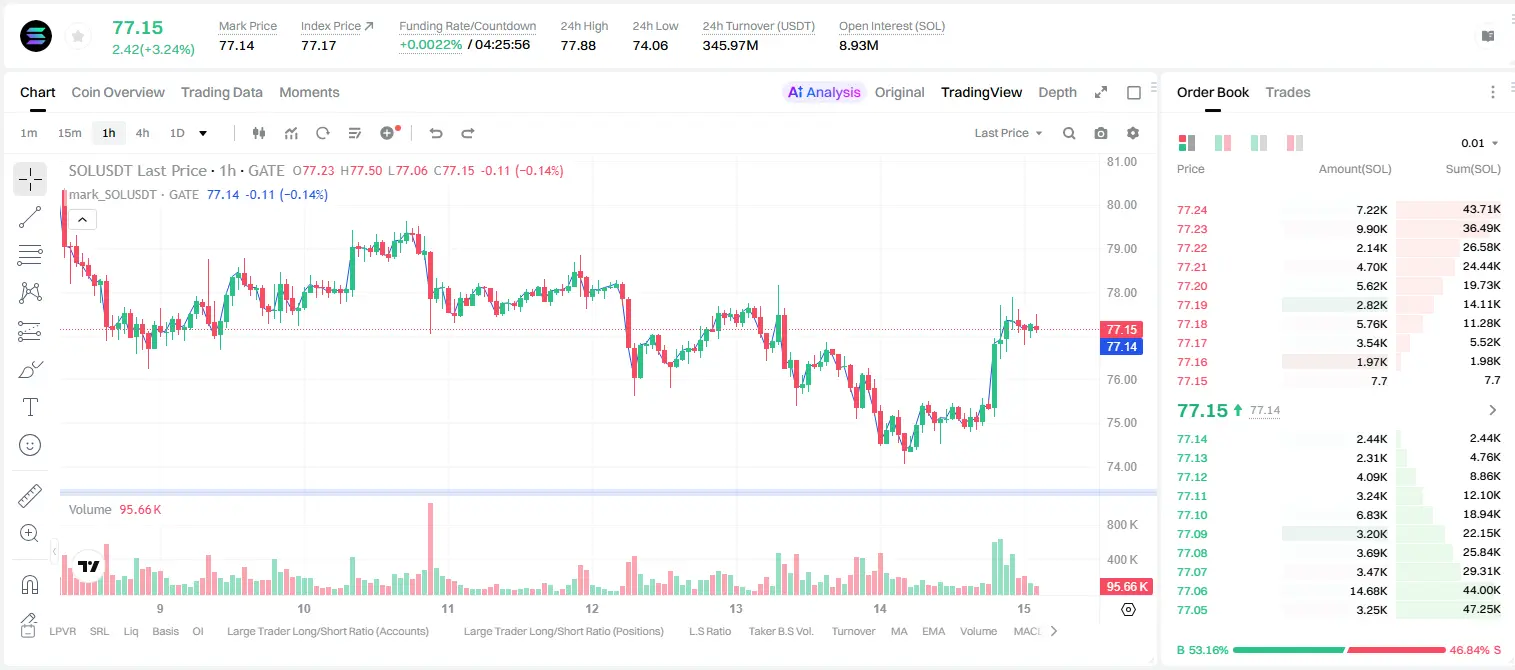
Task: Add SOL to favorites with star icon
Action: coord(78,37)
